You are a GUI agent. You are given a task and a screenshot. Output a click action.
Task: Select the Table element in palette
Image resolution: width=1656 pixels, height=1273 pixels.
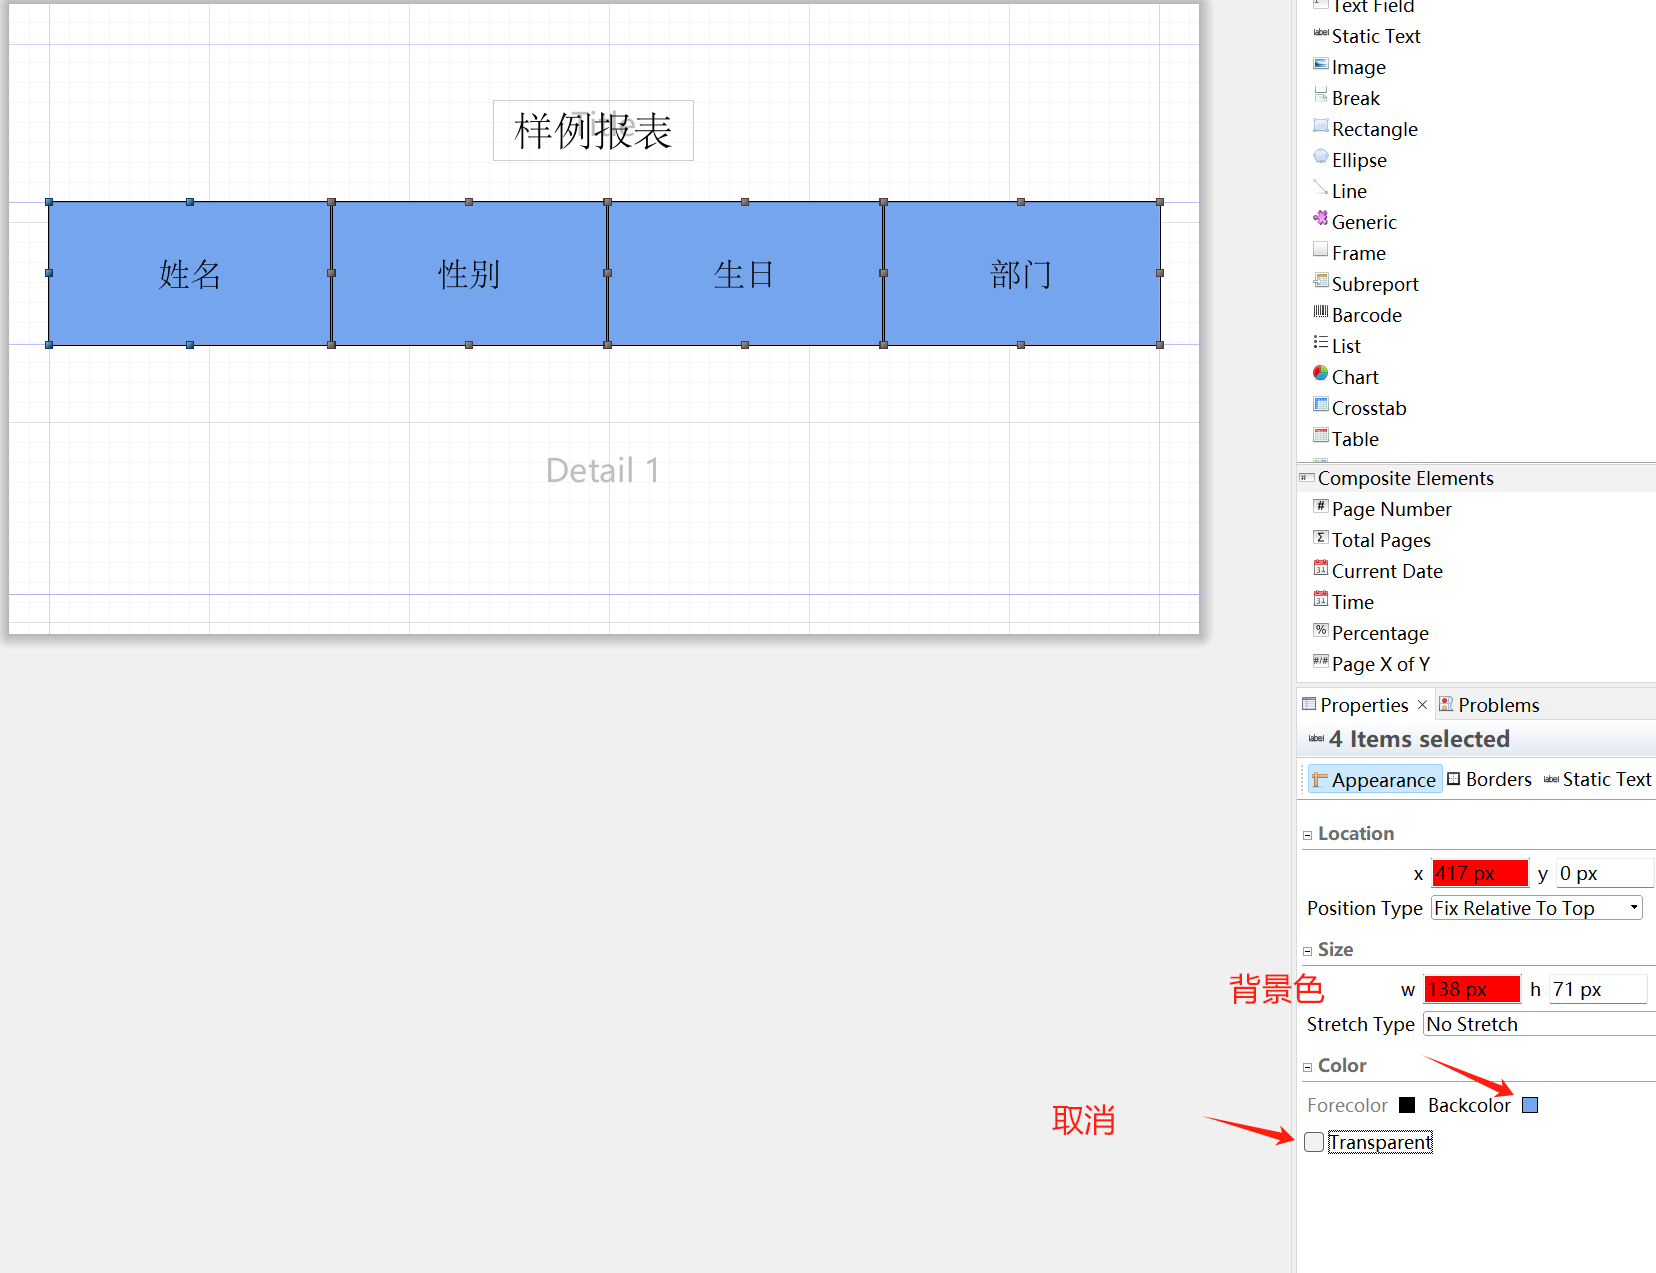(1354, 439)
